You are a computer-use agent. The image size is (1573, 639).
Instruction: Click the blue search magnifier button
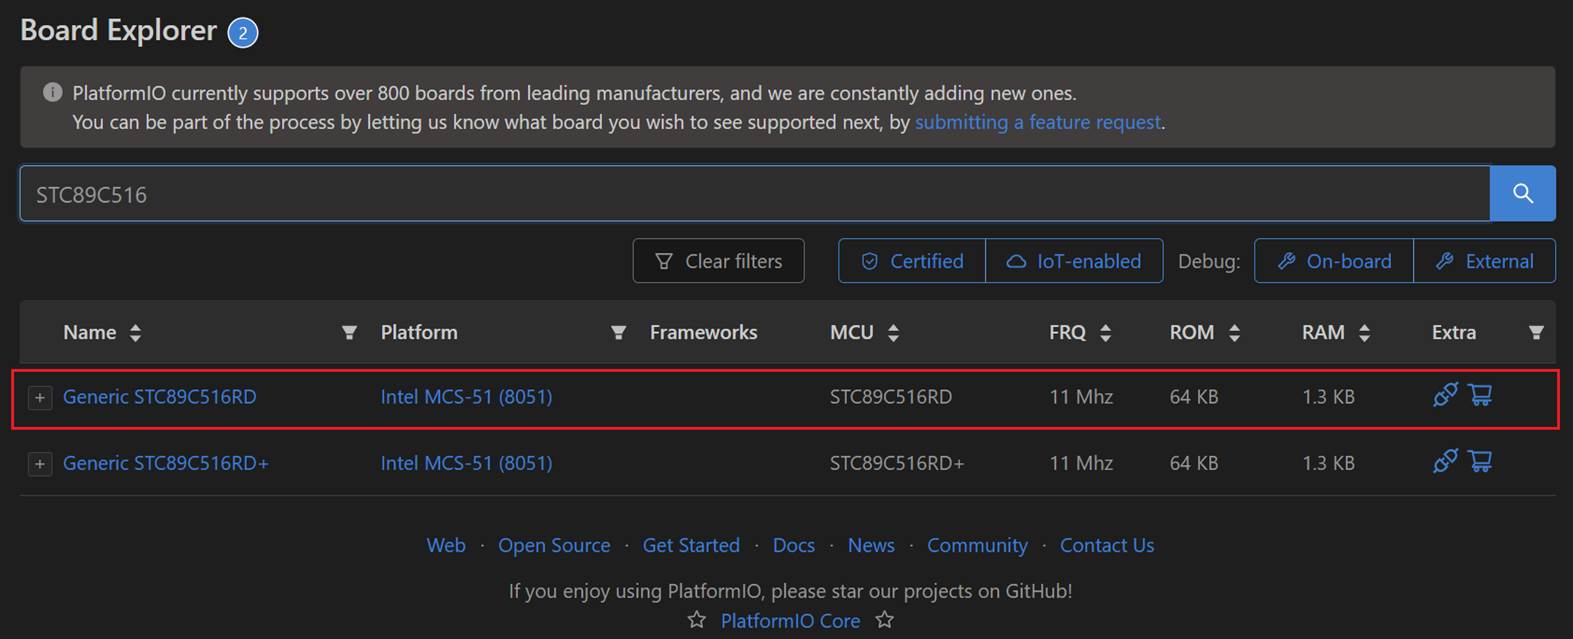(1522, 193)
